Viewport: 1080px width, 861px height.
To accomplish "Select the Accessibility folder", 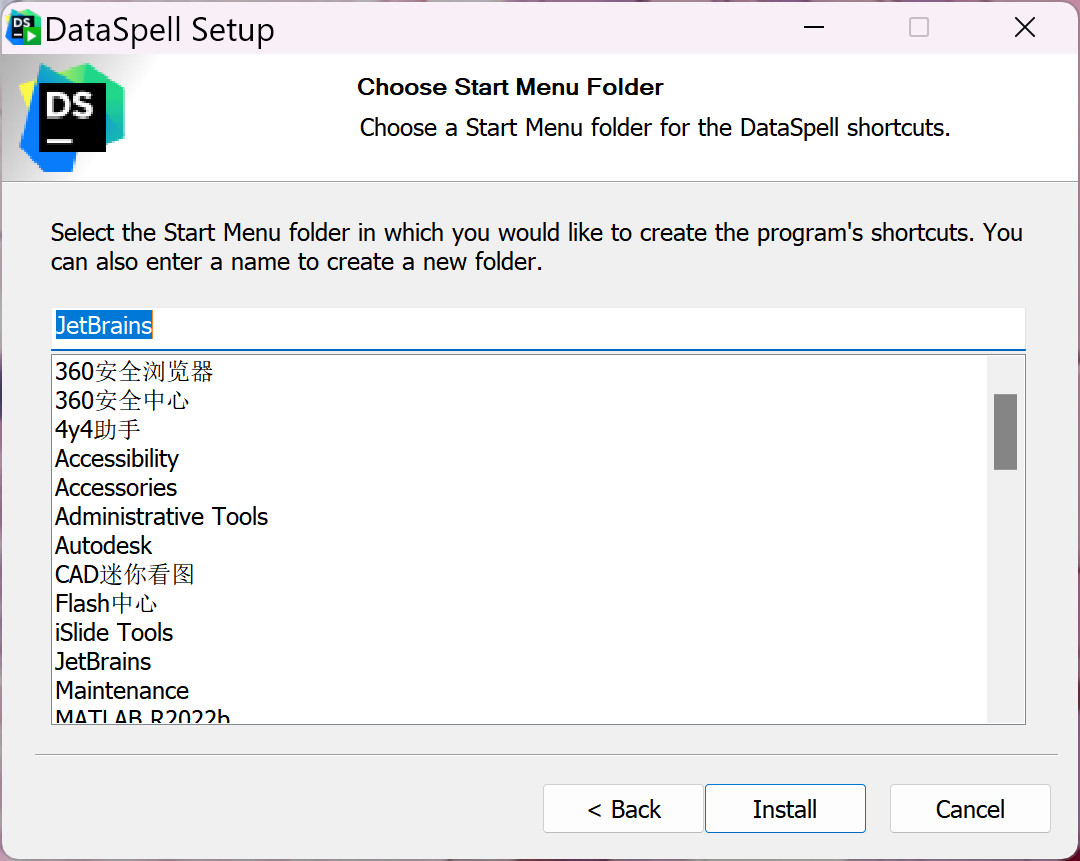I will tap(117, 459).
